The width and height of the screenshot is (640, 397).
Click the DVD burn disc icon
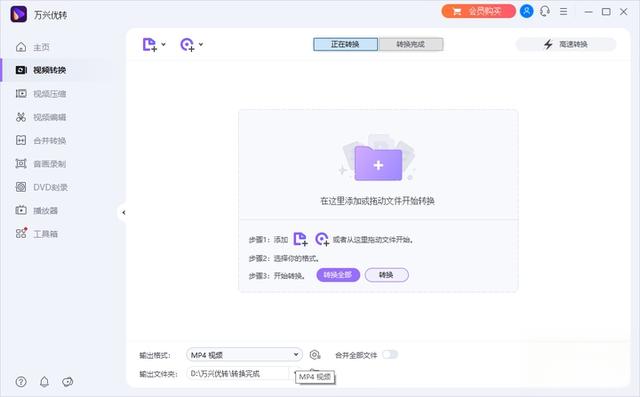point(21,187)
